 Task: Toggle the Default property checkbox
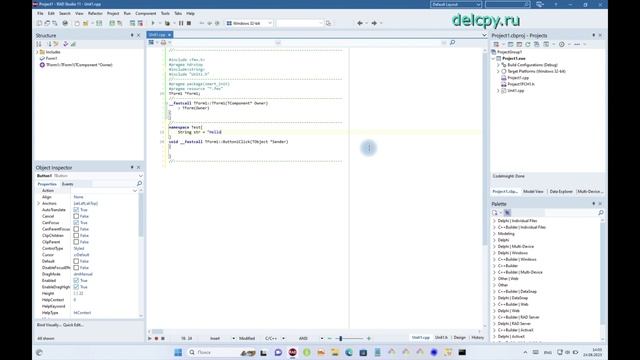pyautogui.click(x=76, y=261)
